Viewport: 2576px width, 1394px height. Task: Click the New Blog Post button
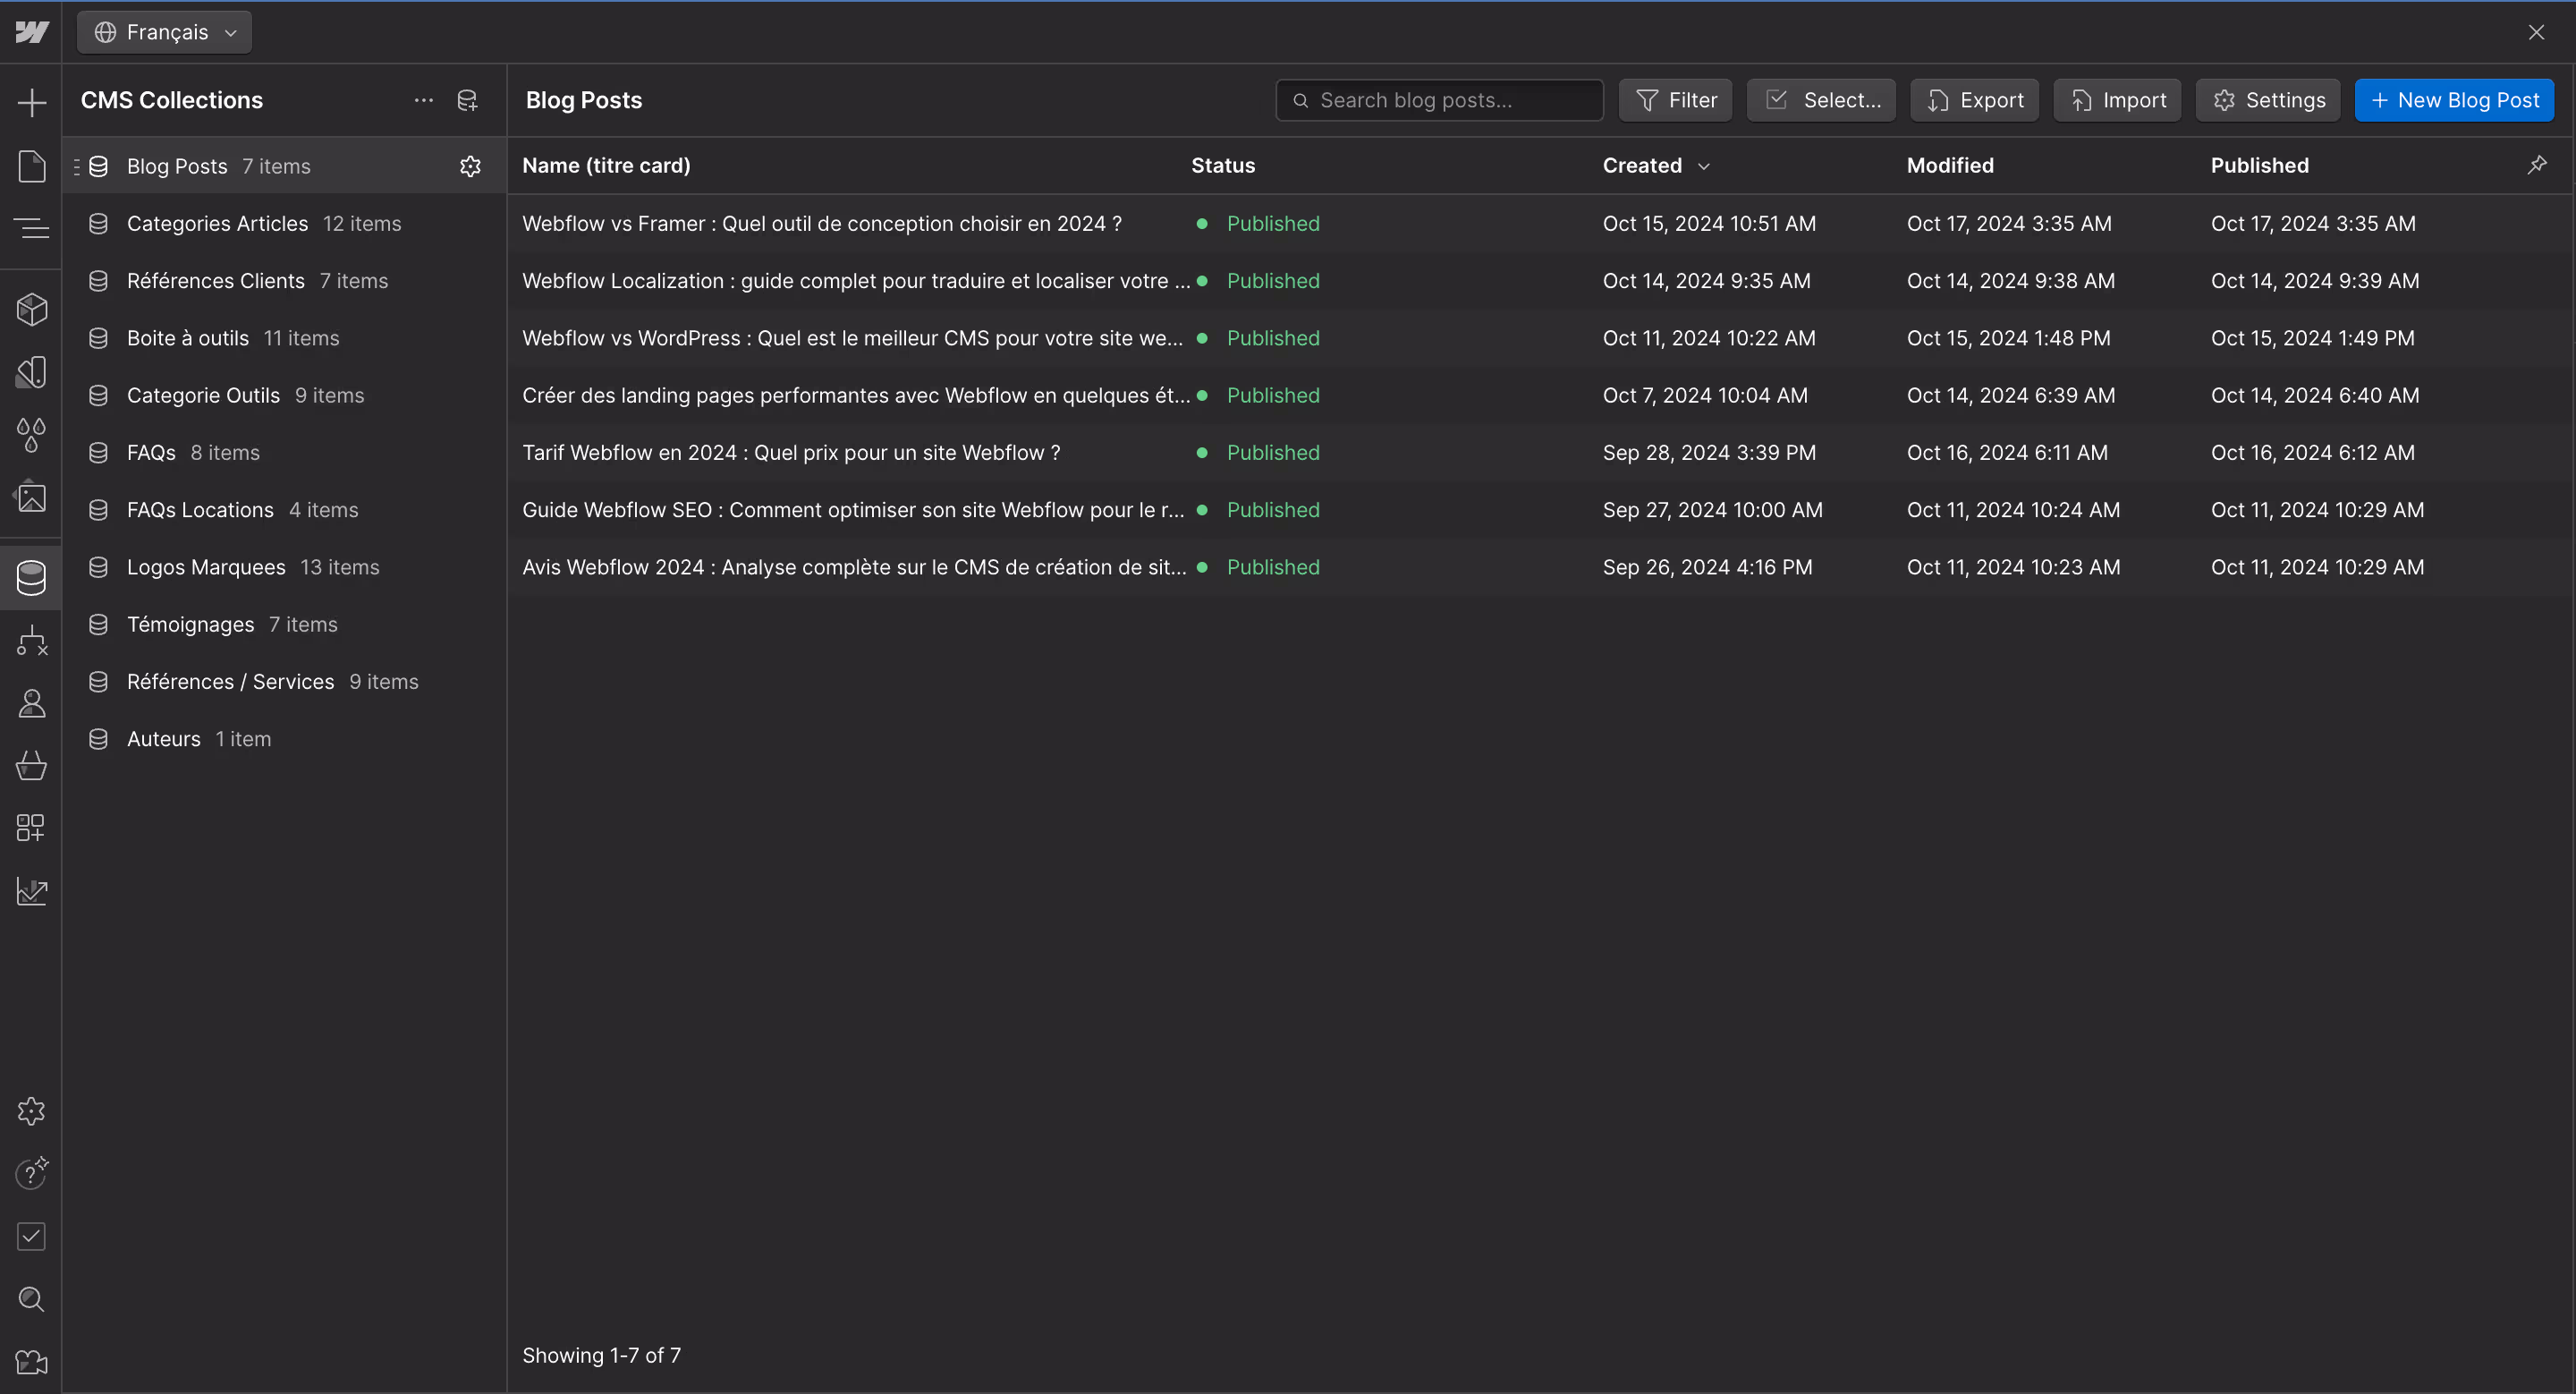[x=2454, y=100]
